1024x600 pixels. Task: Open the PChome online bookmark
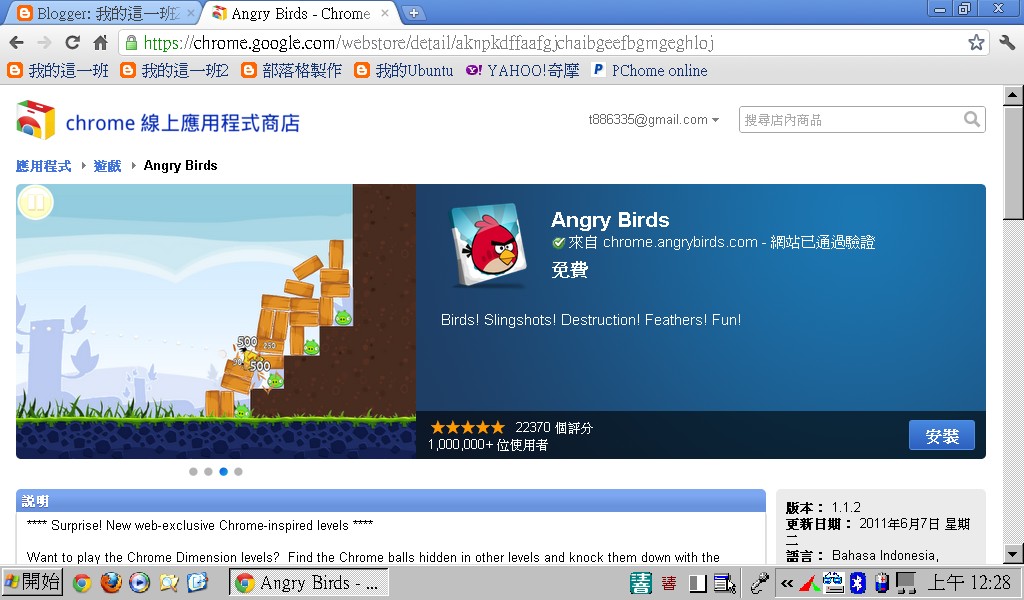(x=649, y=71)
